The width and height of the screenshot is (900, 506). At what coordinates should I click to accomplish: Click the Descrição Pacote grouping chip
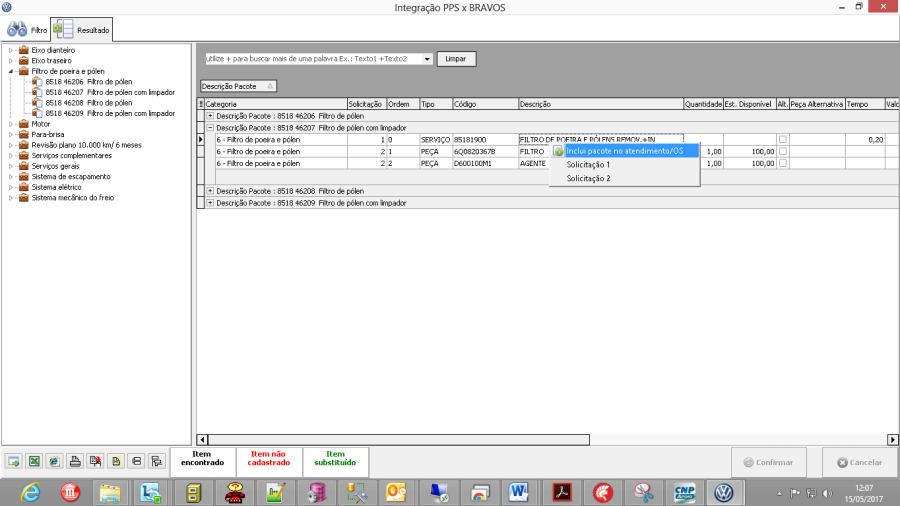pos(238,86)
